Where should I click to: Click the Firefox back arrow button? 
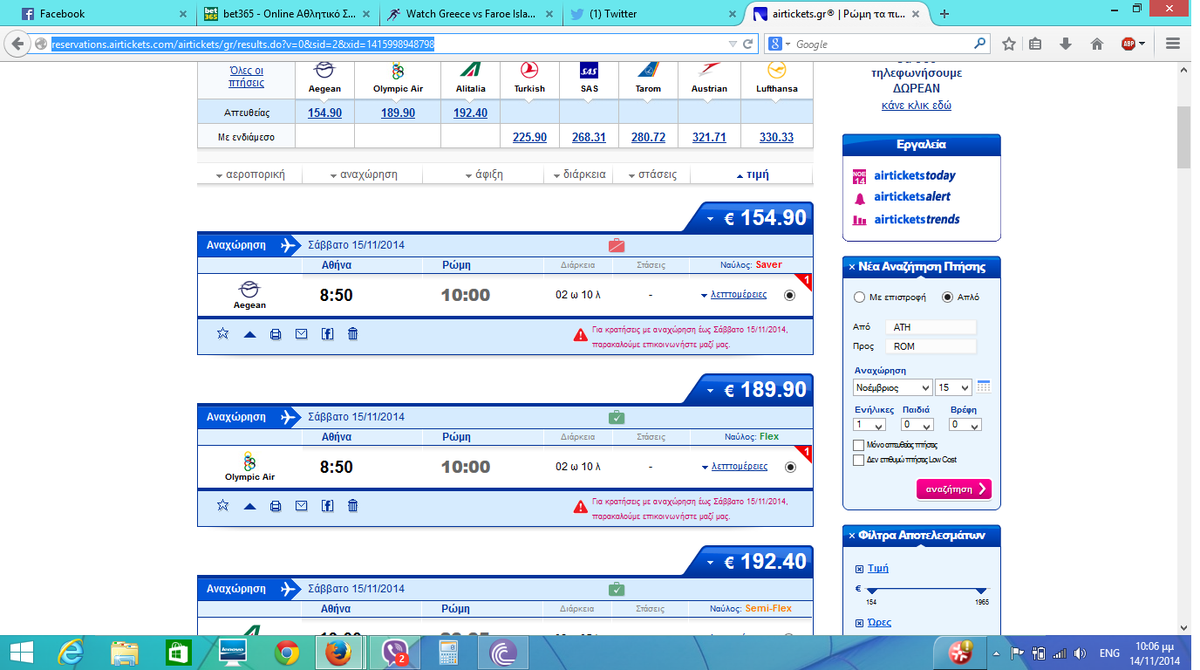pos(18,44)
